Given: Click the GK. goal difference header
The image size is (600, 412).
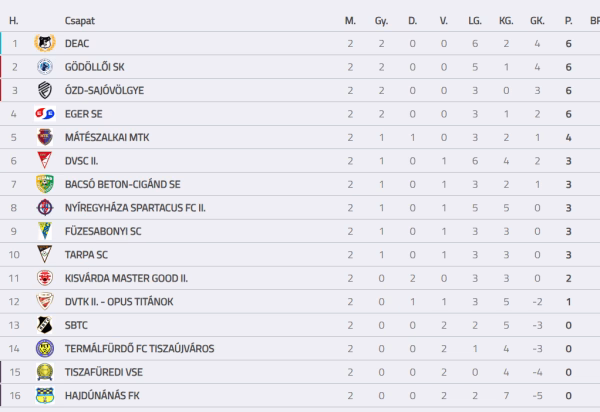Looking at the screenshot, I should tap(537, 21).
